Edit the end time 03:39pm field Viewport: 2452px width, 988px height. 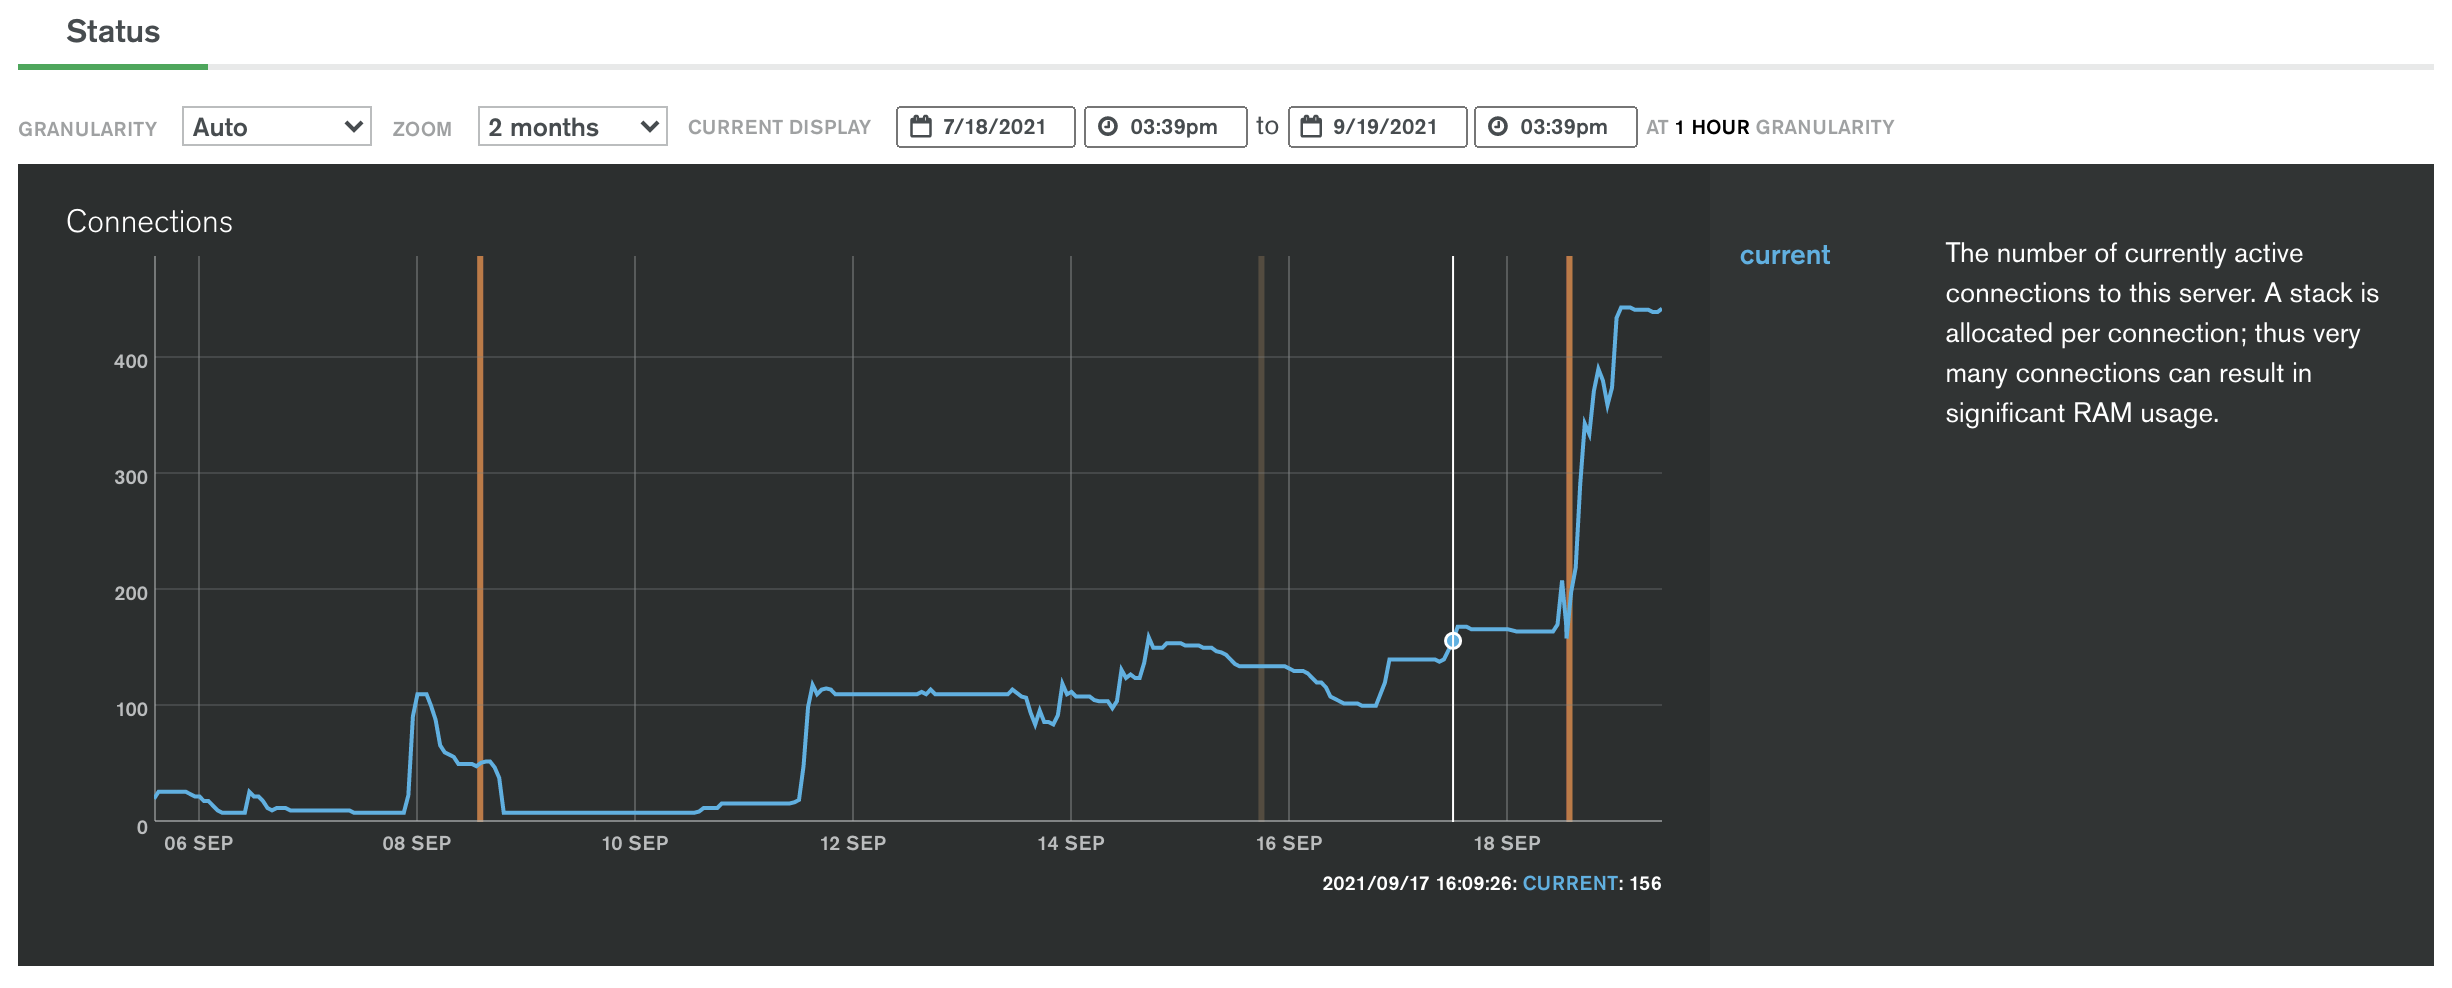1556,127
